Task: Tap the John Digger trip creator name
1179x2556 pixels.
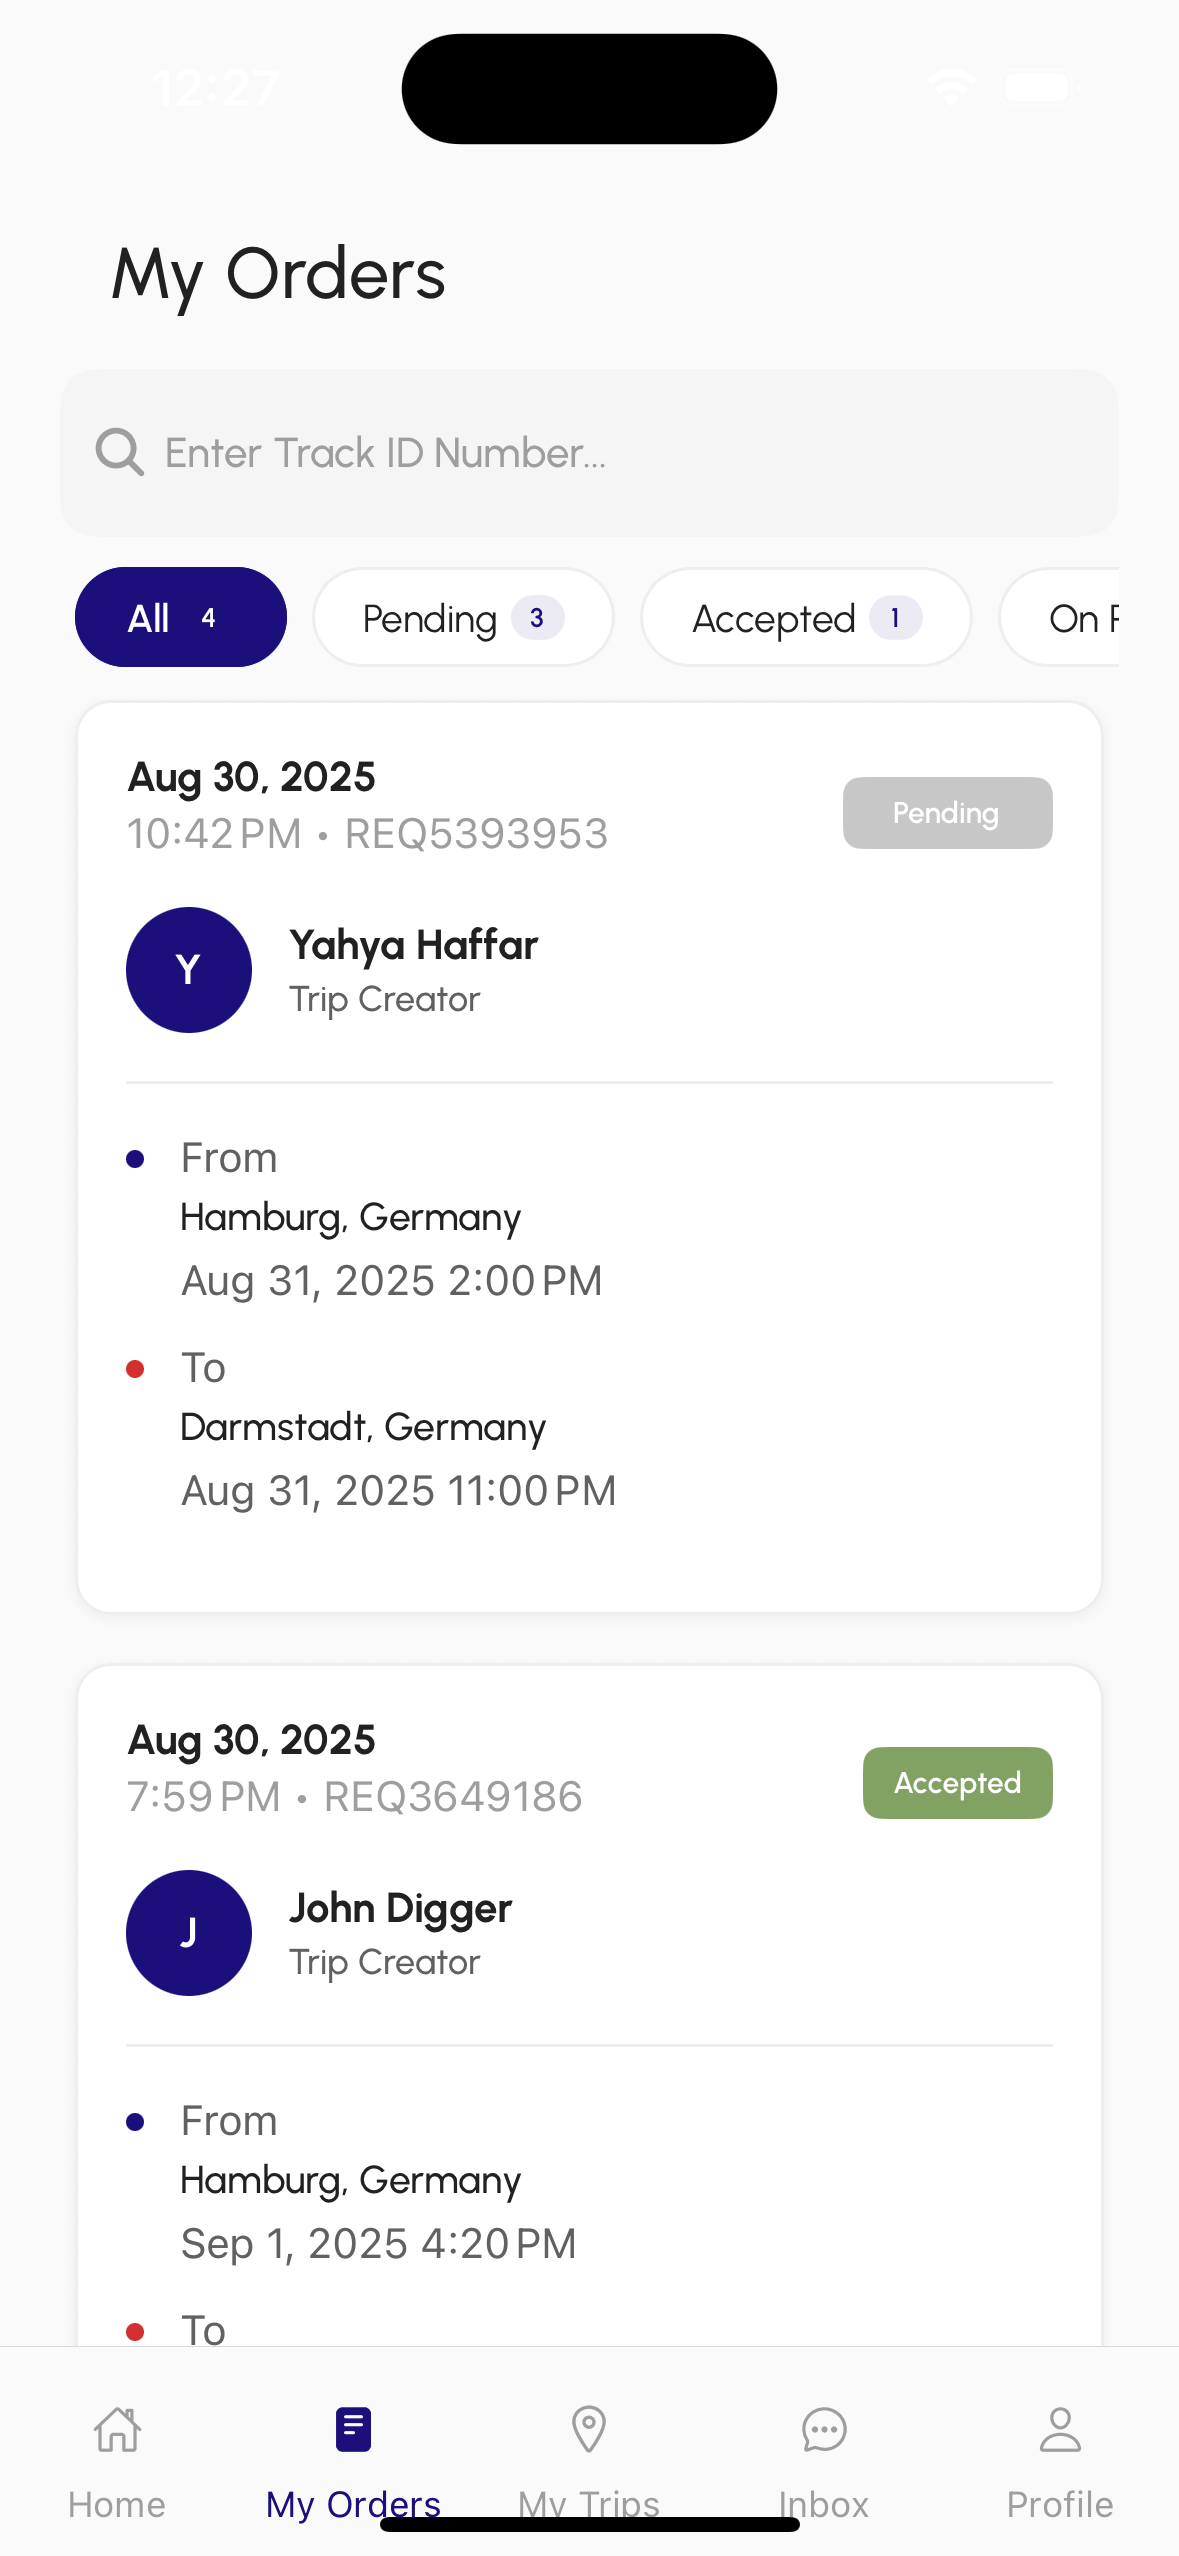Action: 401,1908
